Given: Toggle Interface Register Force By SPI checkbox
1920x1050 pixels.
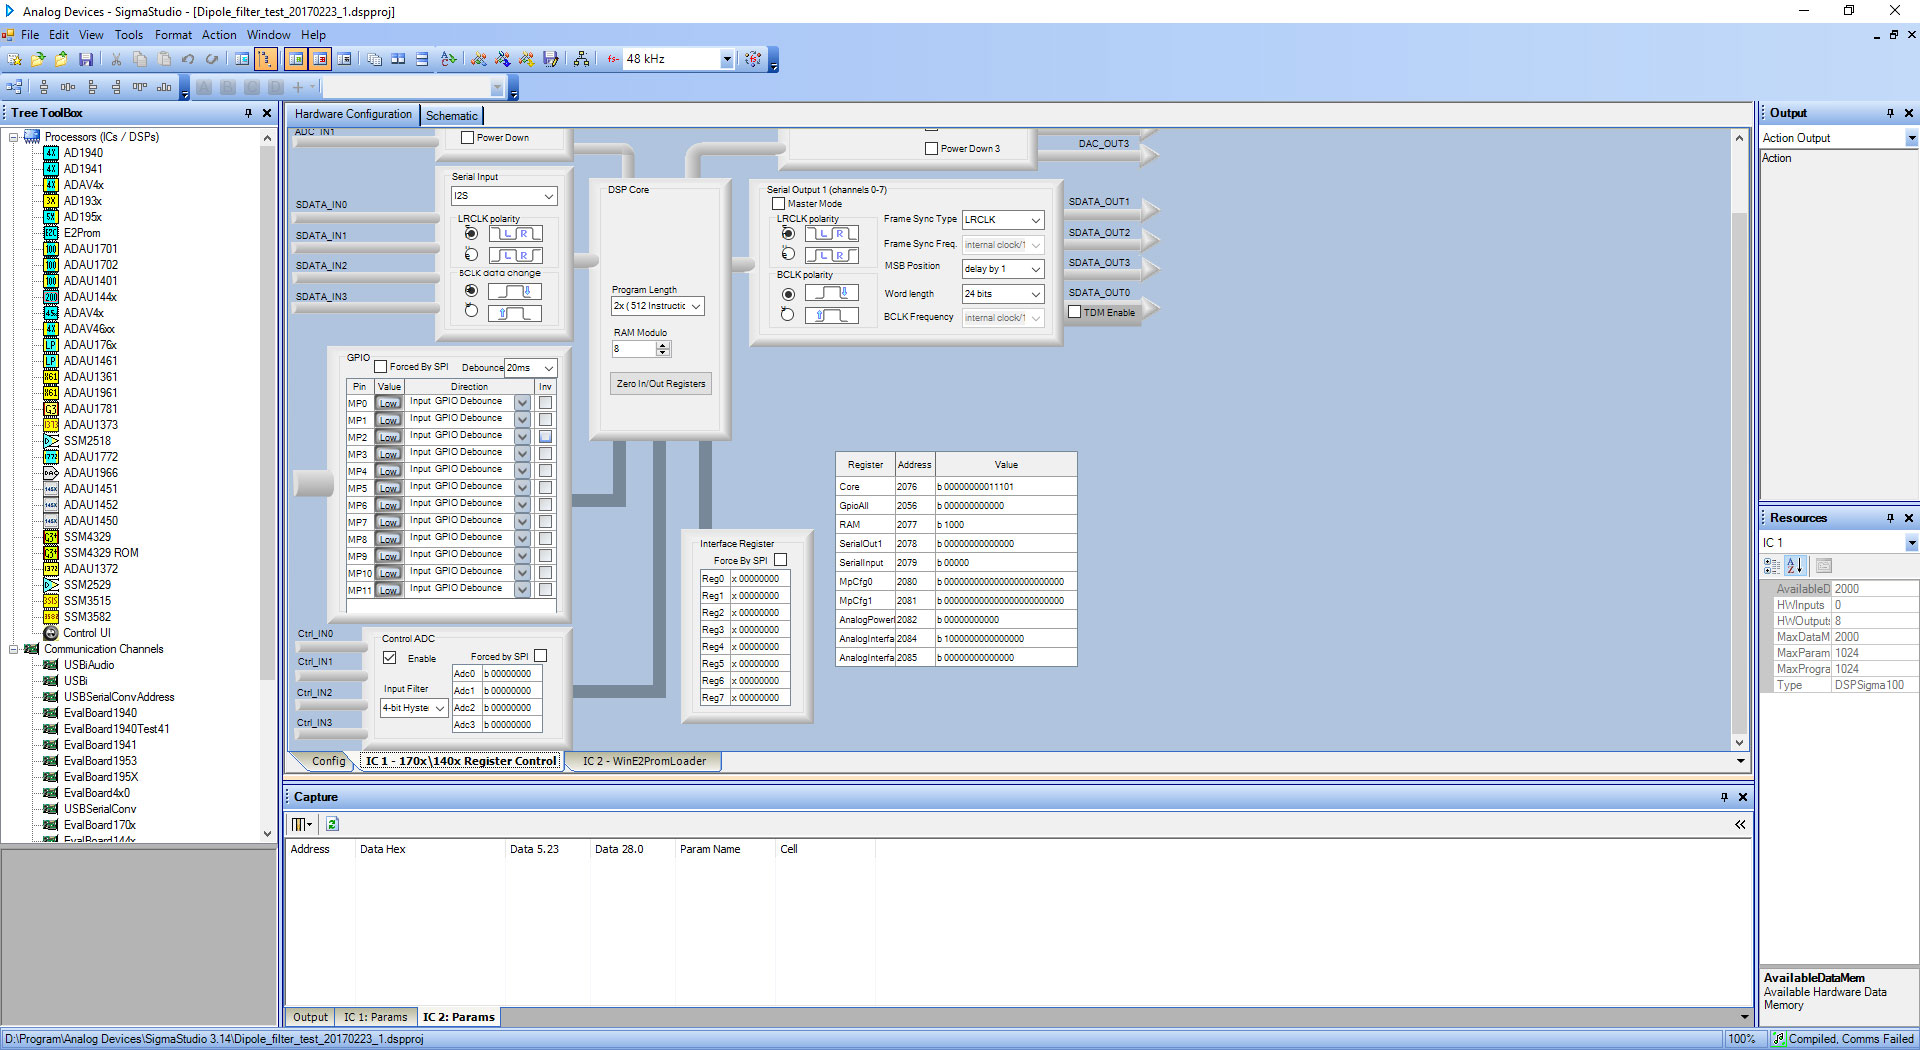Looking at the screenshot, I should click(781, 560).
